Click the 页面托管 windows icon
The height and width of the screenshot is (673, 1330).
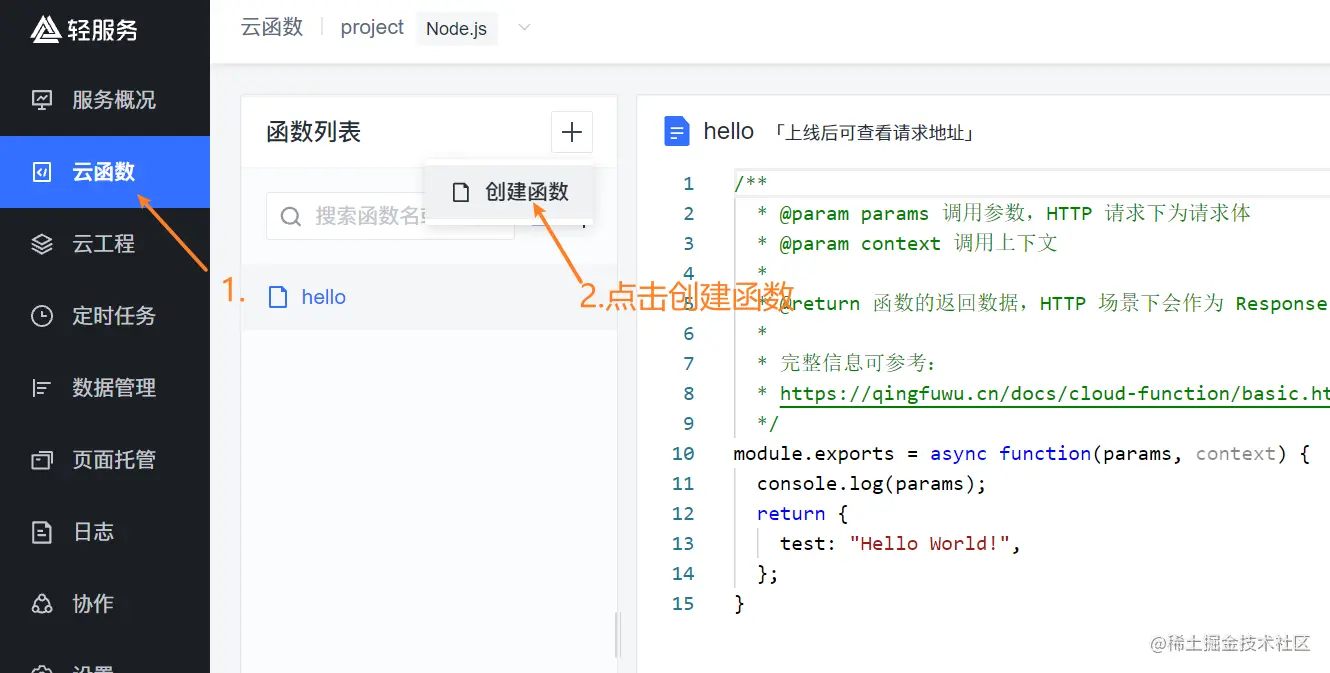[42, 460]
